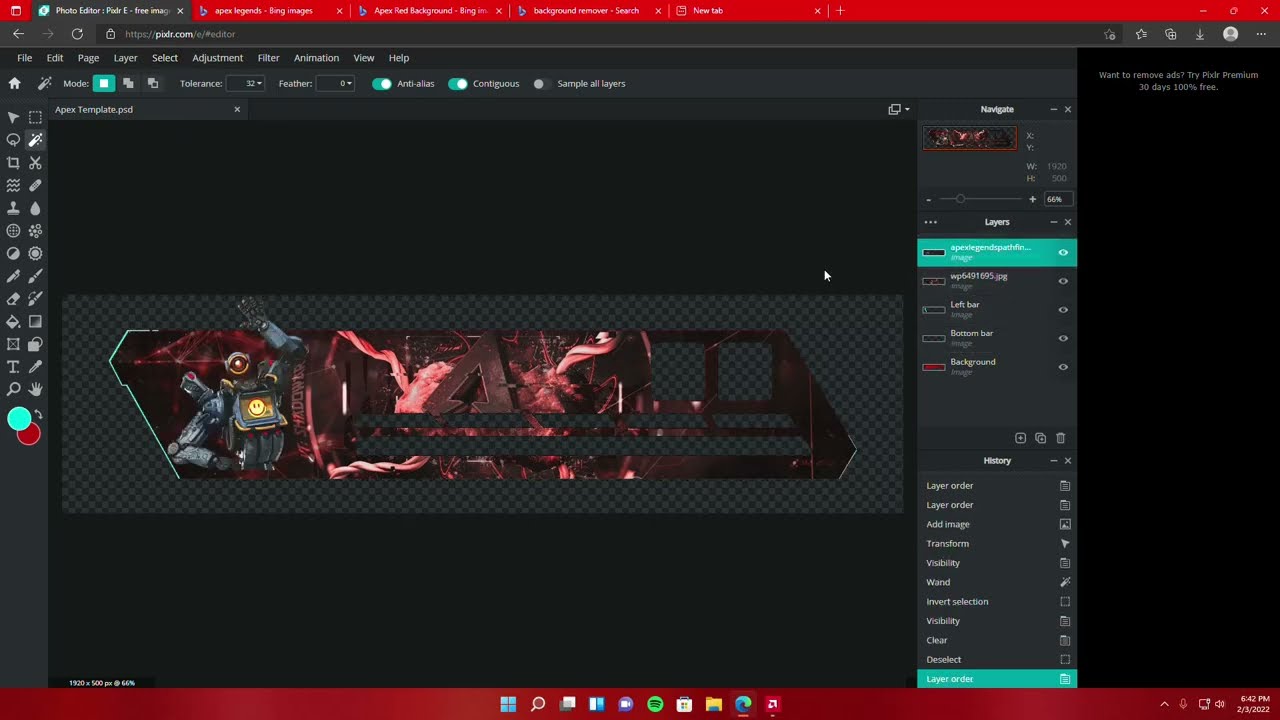This screenshot has height=720, width=1280.
Task: Hide the Background layer
Action: point(1063,367)
